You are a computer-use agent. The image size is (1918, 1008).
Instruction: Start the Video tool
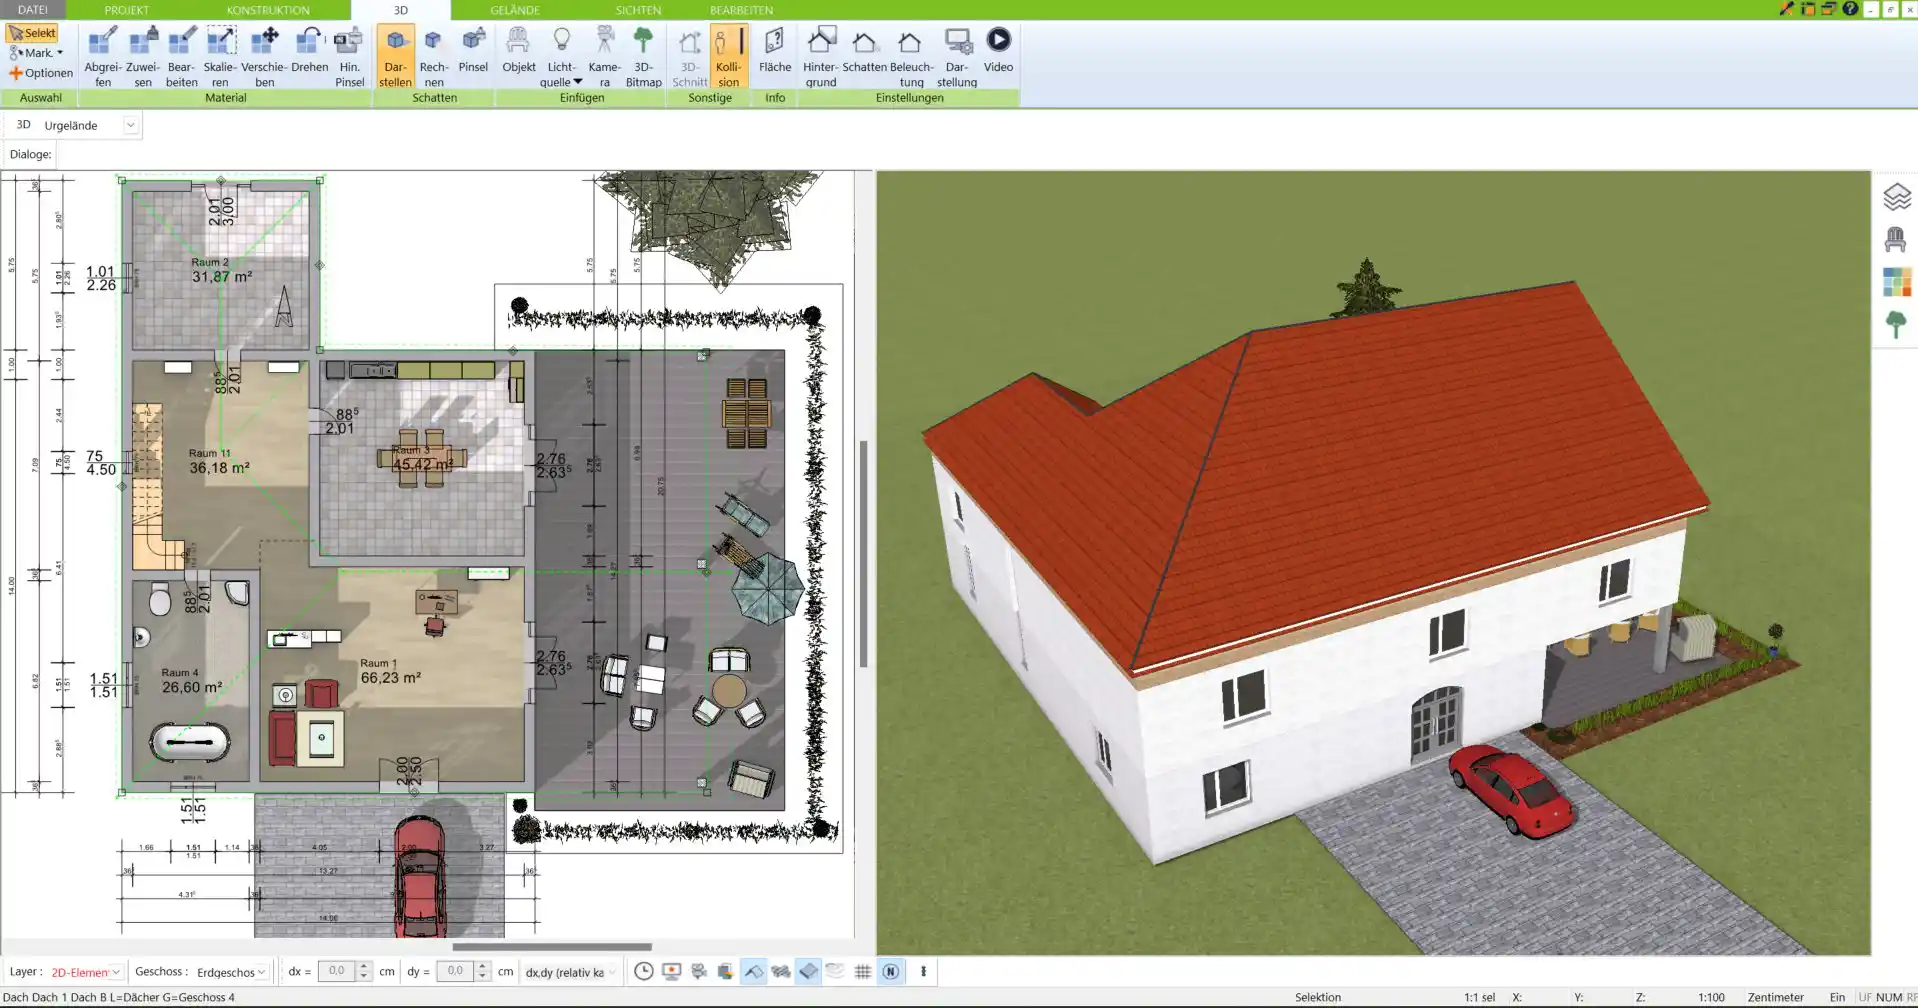(998, 50)
